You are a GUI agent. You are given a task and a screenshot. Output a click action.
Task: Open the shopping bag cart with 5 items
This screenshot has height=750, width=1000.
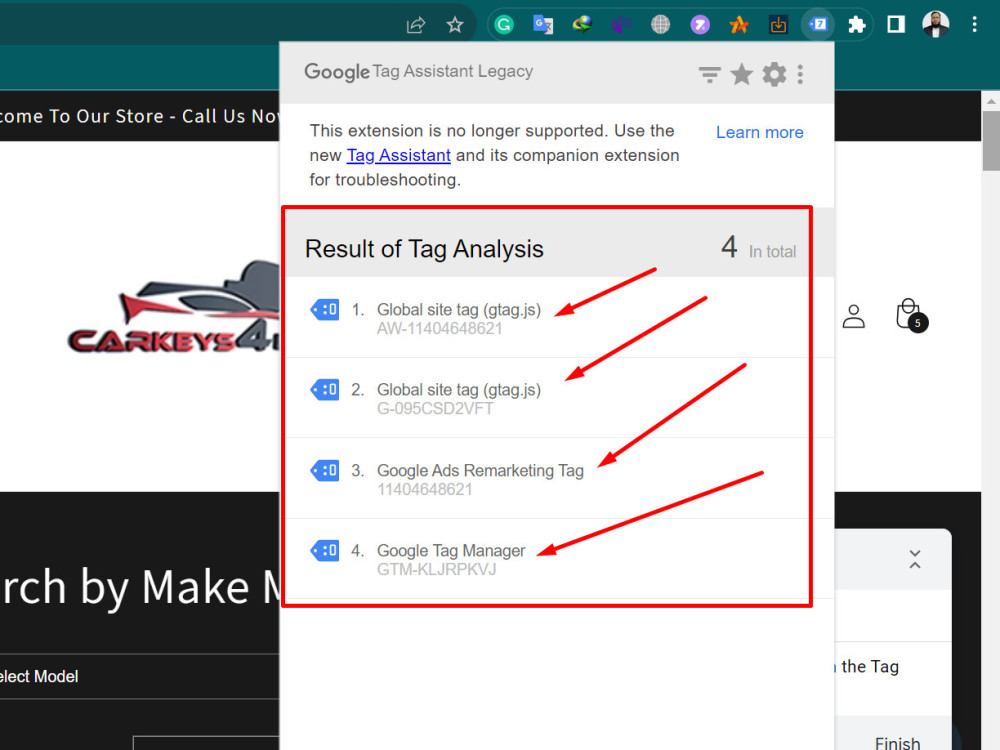911,314
